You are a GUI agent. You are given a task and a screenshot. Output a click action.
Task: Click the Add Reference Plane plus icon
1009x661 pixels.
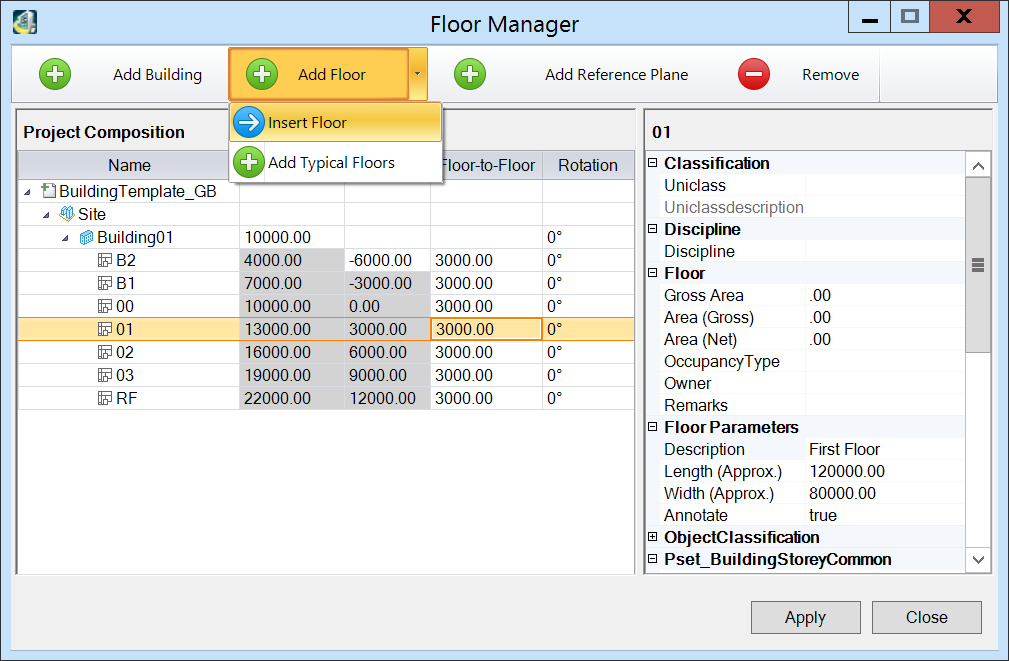coord(470,74)
